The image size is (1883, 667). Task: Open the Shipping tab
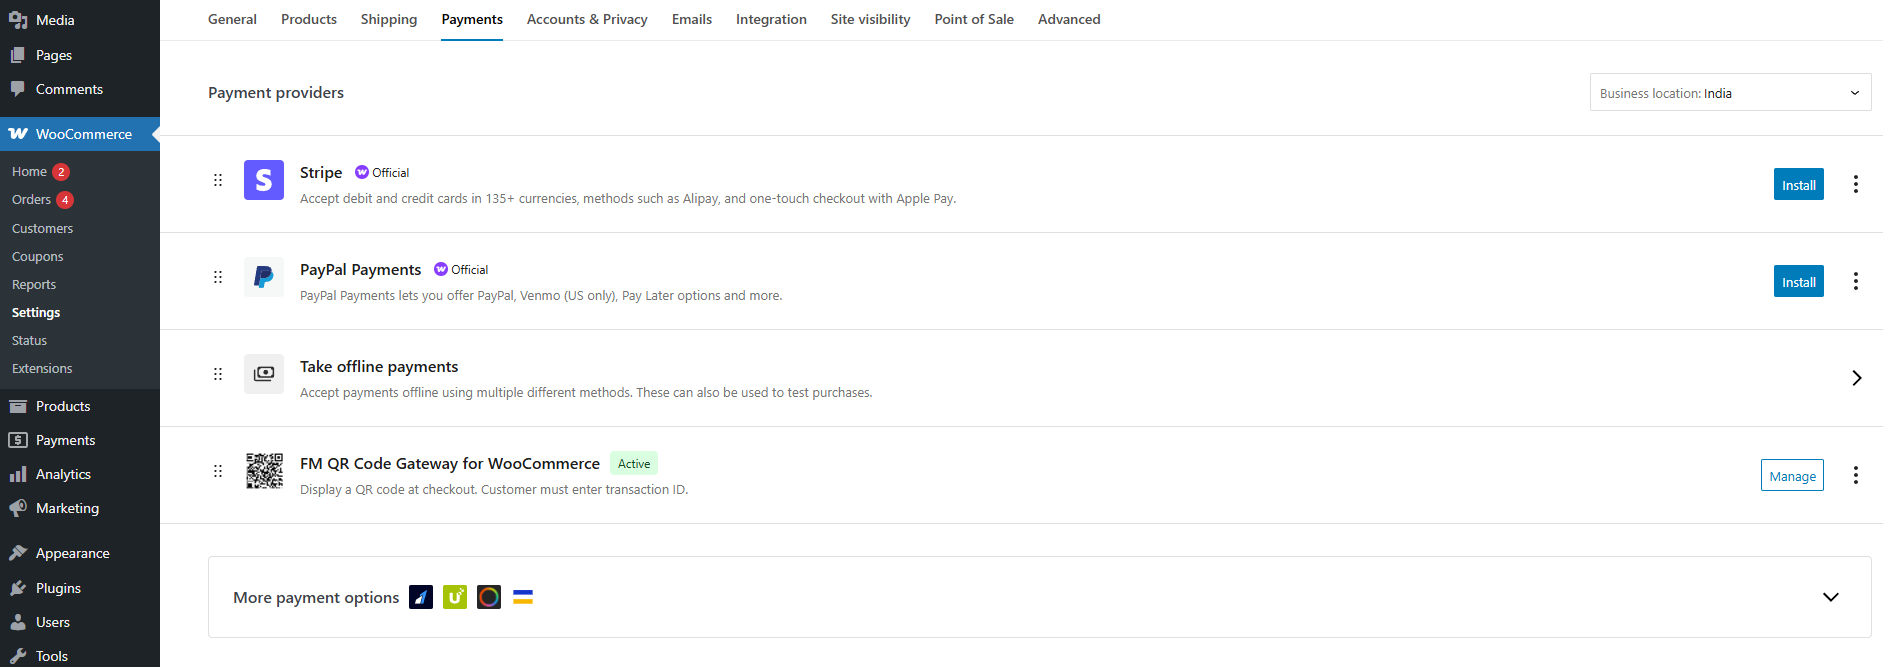coord(389,19)
